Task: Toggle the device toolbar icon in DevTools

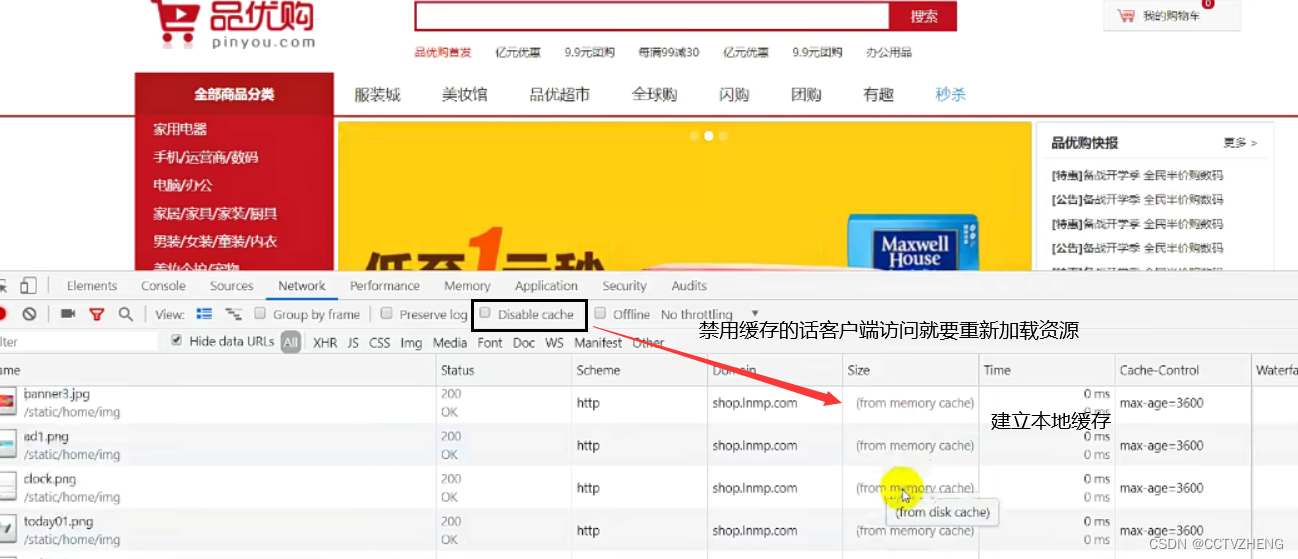Action: [x=28, y=286]
